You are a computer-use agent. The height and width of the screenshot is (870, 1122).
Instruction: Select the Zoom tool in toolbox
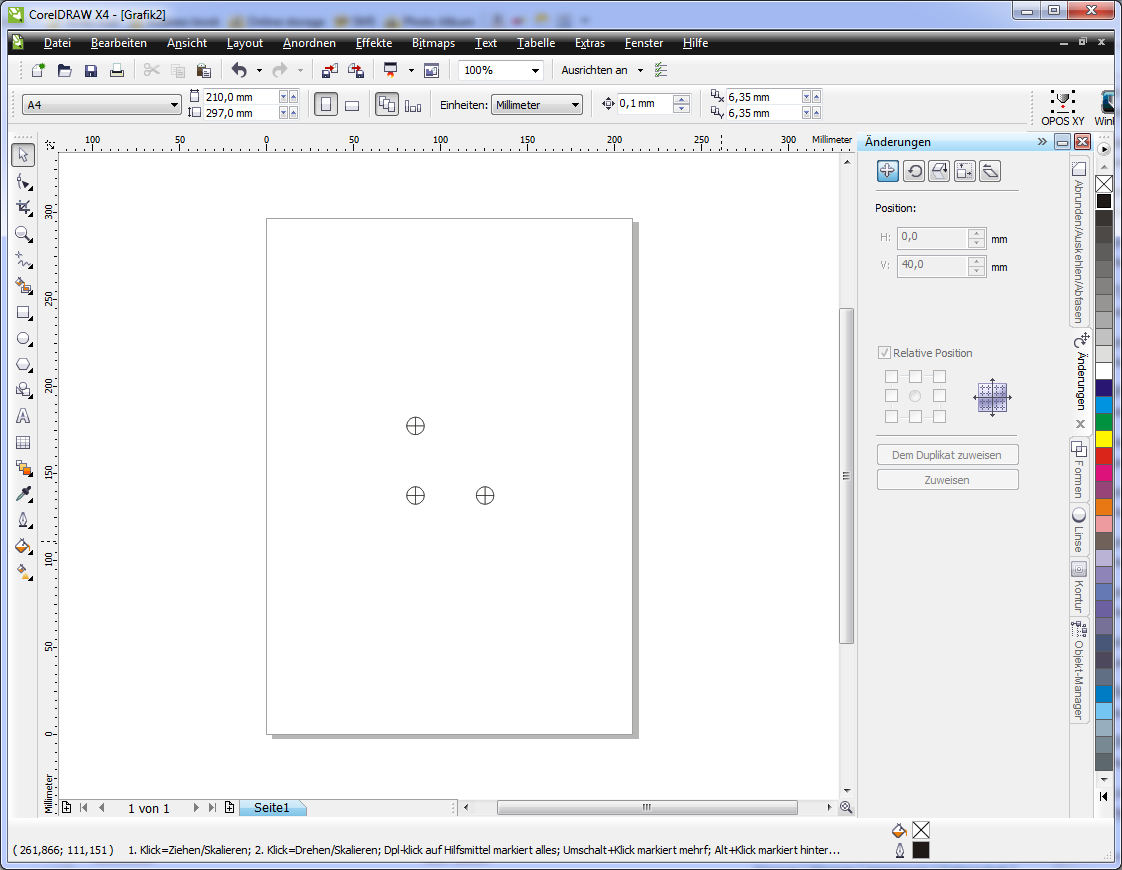coord(22,233)
